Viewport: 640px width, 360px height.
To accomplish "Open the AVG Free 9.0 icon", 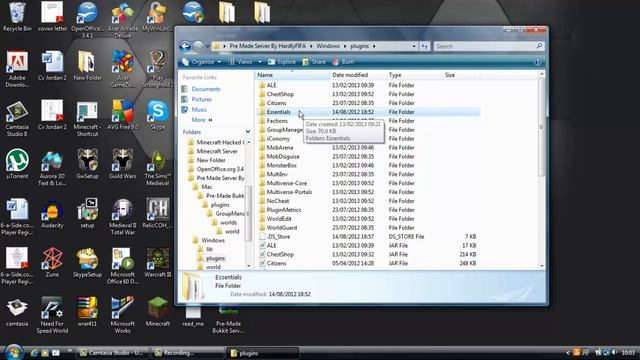I will (122, 115).
